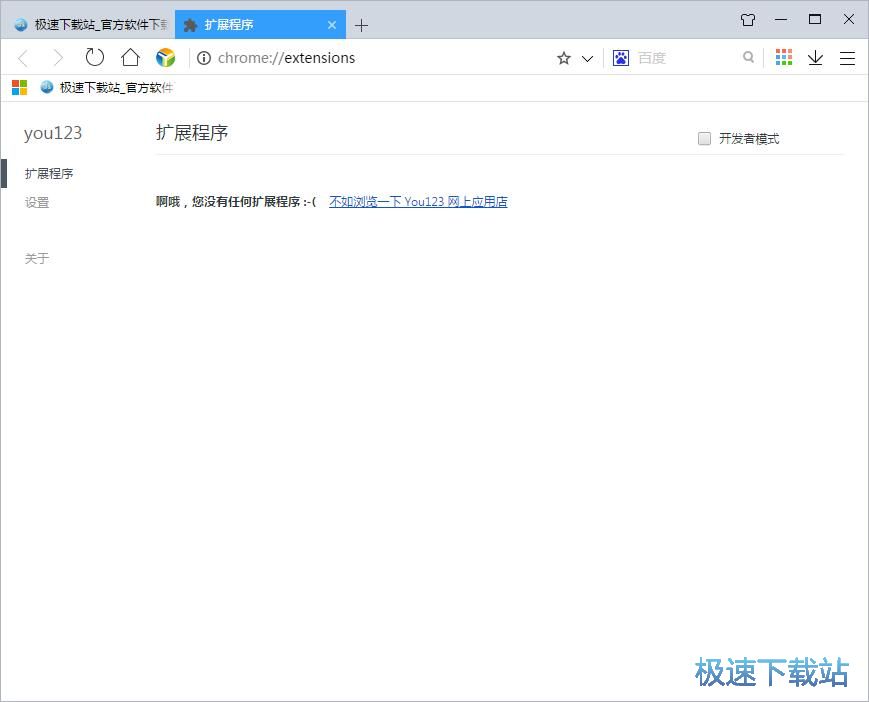Click the site info circle icon
Screen dimensions: 869x702
click(x=204, y=58)
